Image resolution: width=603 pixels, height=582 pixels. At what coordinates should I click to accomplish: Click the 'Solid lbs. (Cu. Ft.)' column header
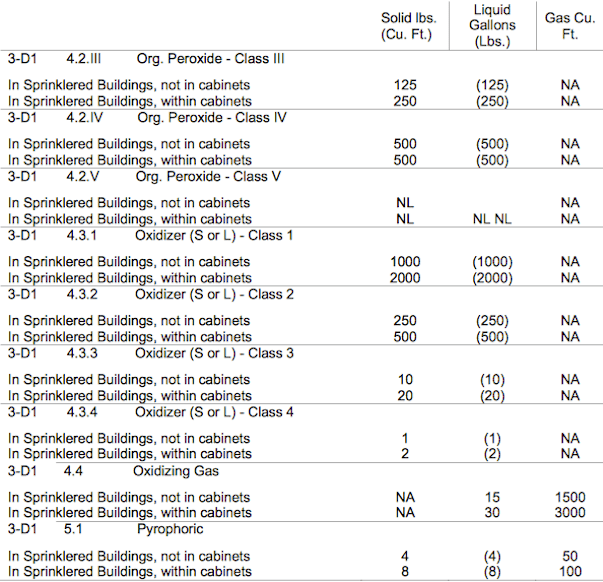(x=408, y=26)
